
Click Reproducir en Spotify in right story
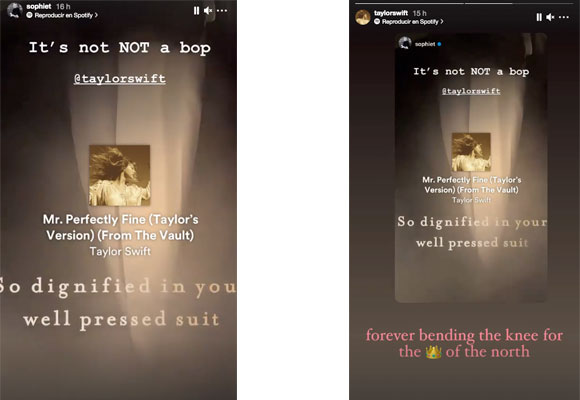tap(409, 21)
